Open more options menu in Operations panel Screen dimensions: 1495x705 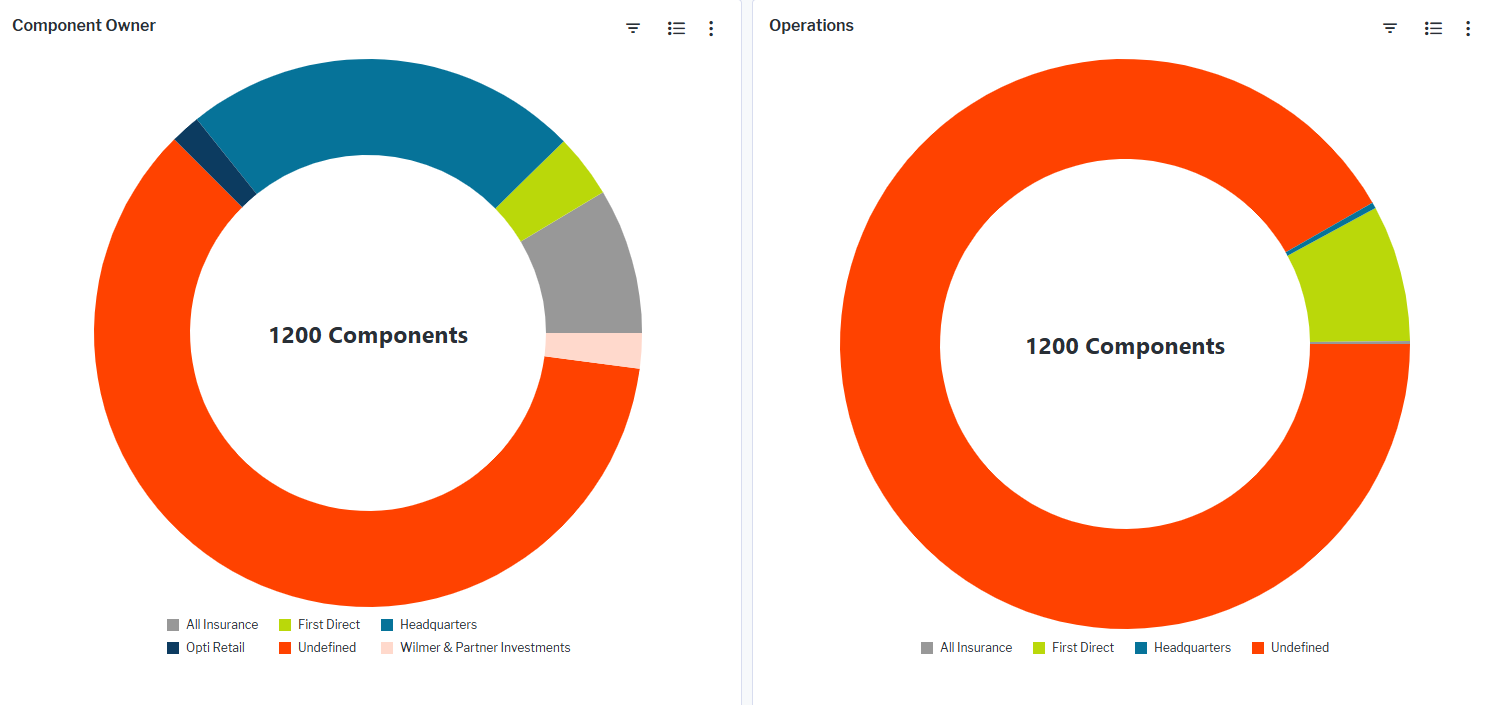click(x=1468, y=28)
